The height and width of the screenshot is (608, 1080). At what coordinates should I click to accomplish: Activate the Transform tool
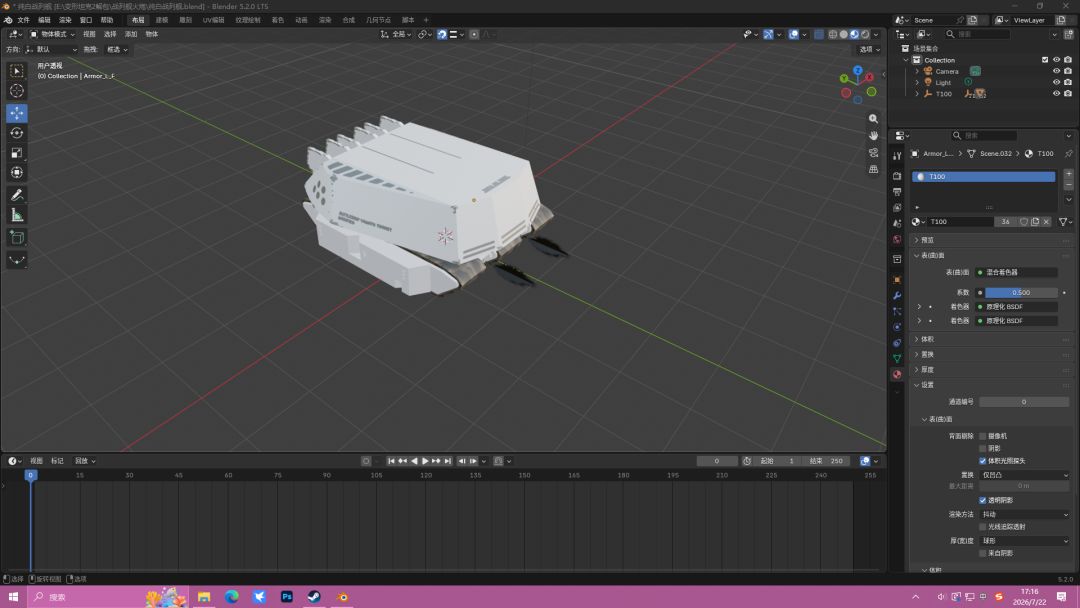(x=17, y=173)
